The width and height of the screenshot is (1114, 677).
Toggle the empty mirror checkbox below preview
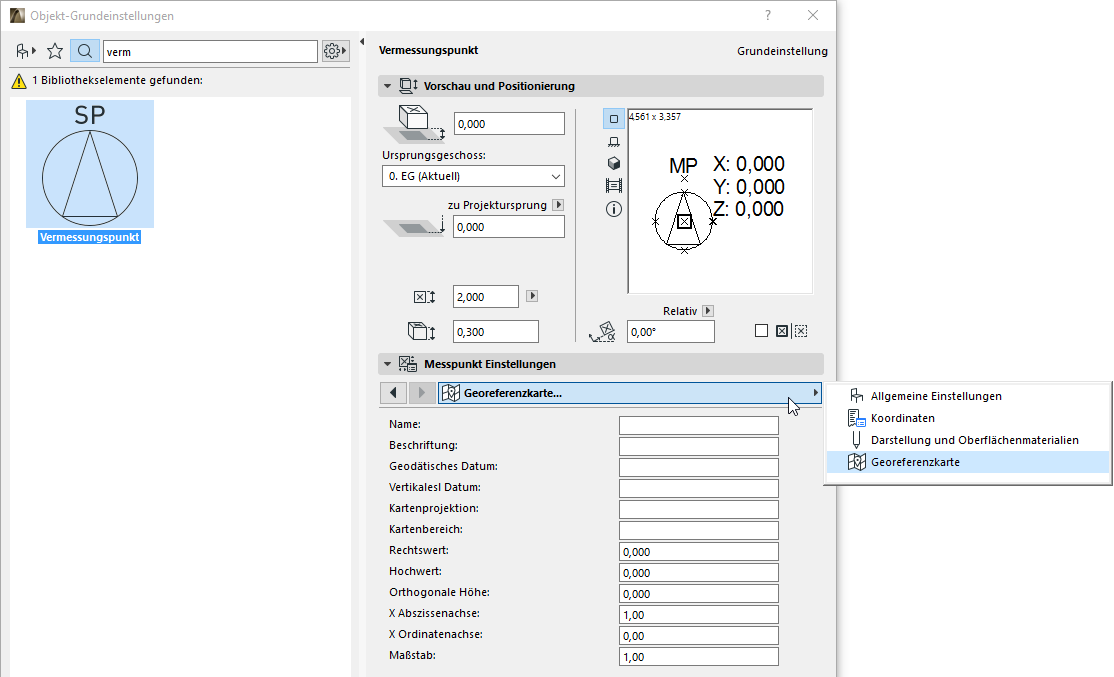(761, 331)
